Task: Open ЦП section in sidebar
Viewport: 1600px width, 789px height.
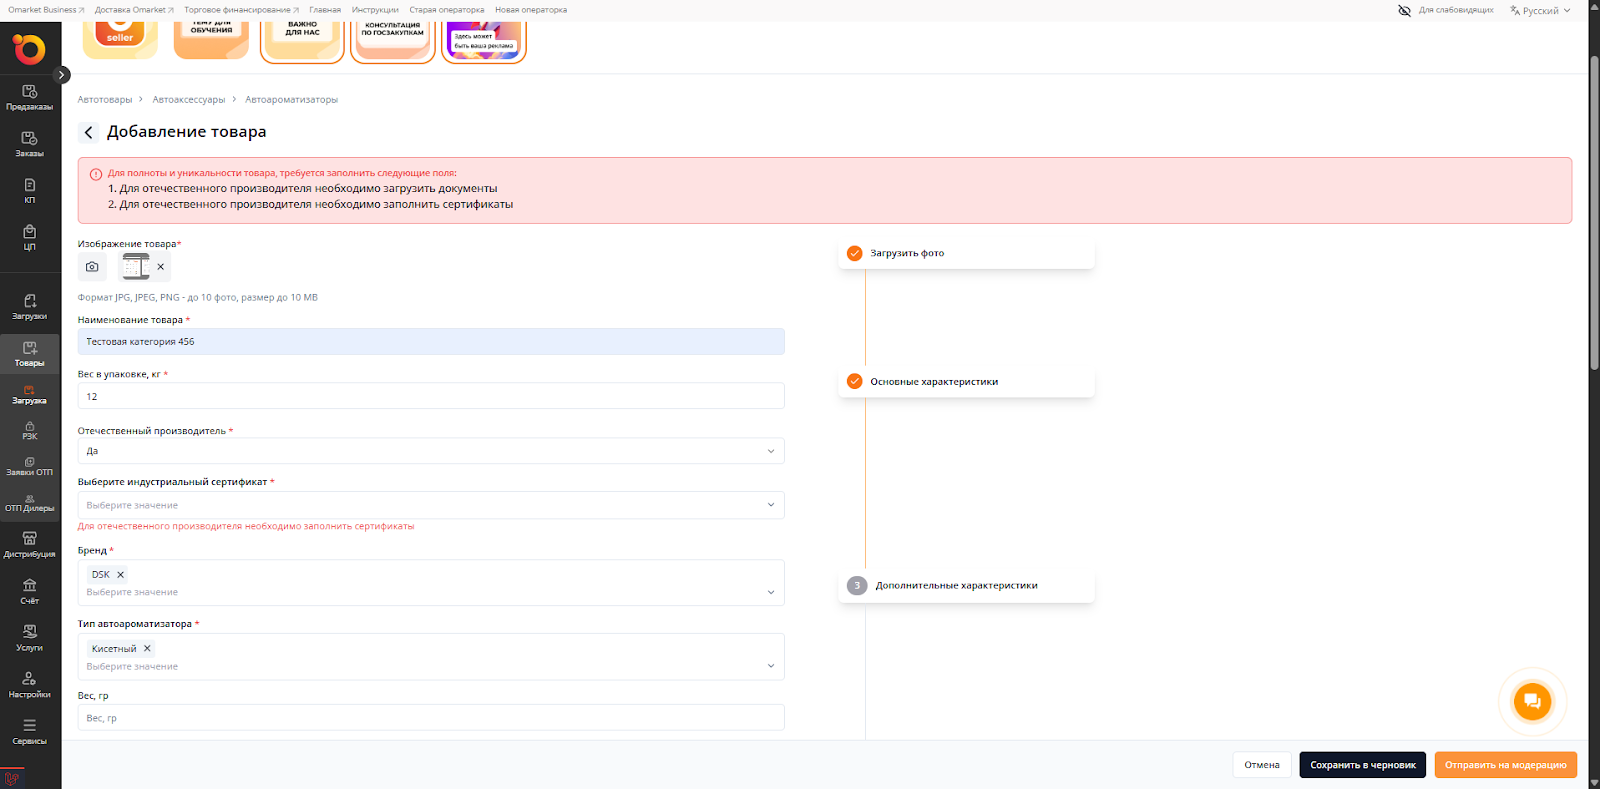Action: click(29, 237)
